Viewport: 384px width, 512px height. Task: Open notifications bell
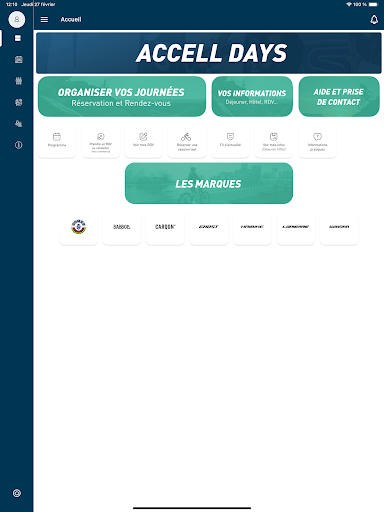pos(374,20)
